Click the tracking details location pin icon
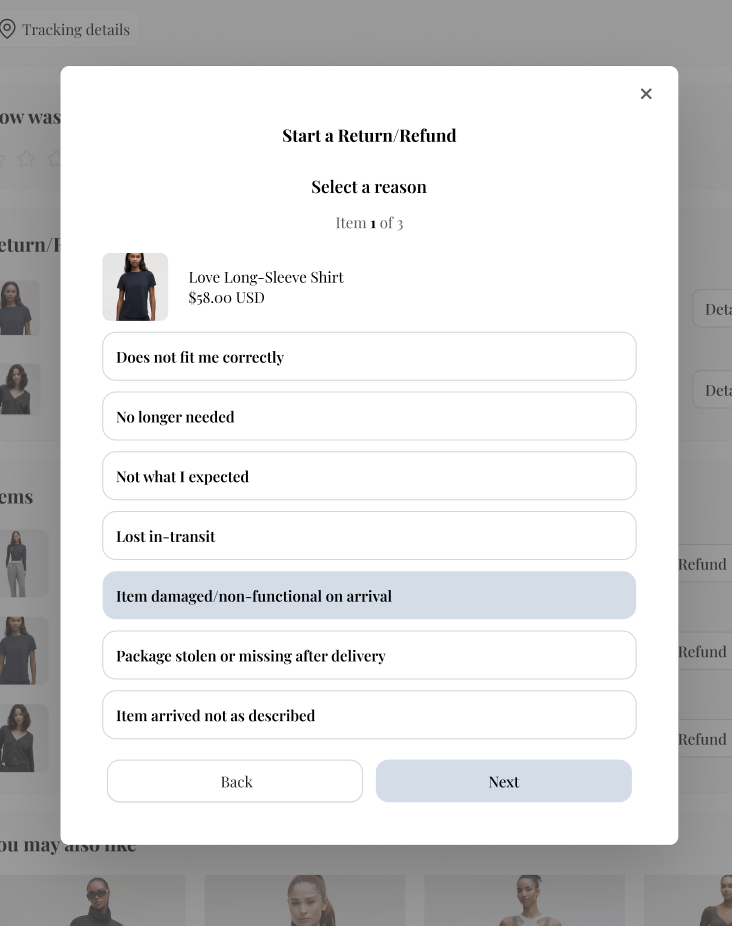 (8, 29)
